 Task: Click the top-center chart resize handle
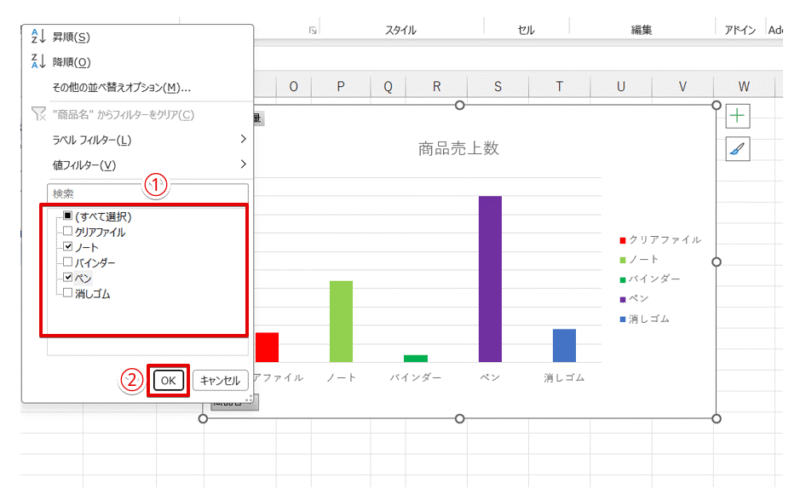click(459, 105)
